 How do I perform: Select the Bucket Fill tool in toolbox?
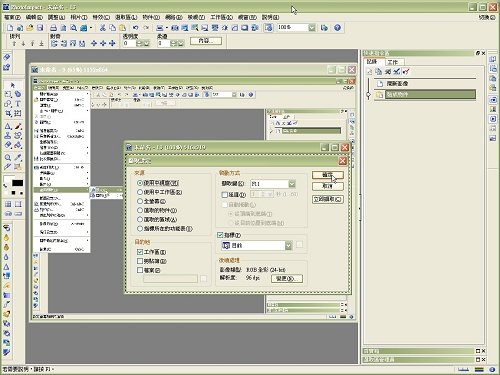click(18, 145)
